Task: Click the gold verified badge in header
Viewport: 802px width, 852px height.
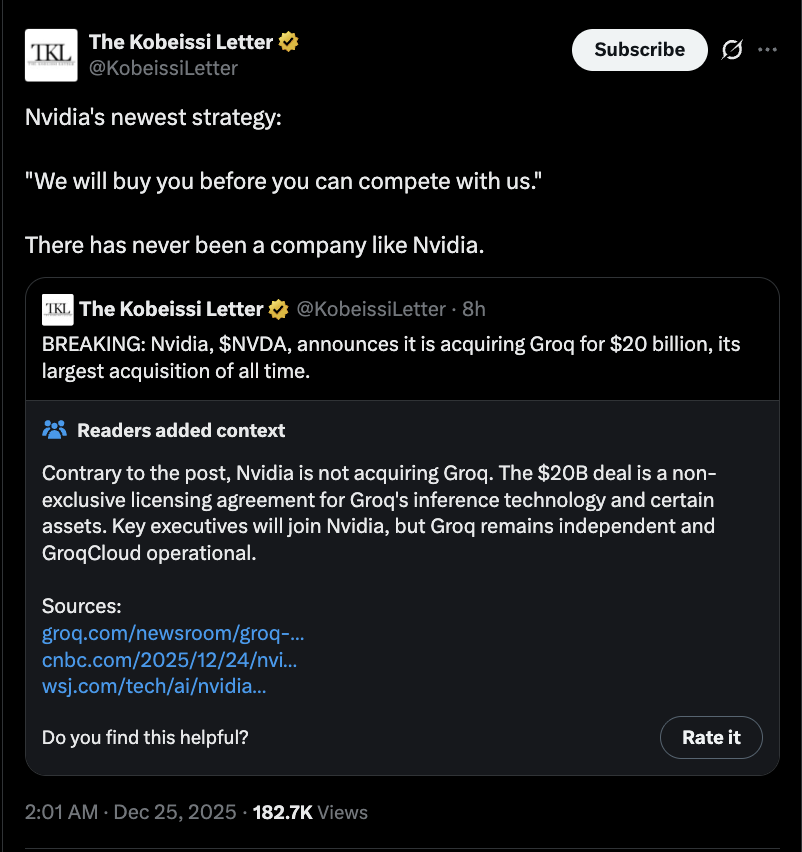Action: click(289, 42)
